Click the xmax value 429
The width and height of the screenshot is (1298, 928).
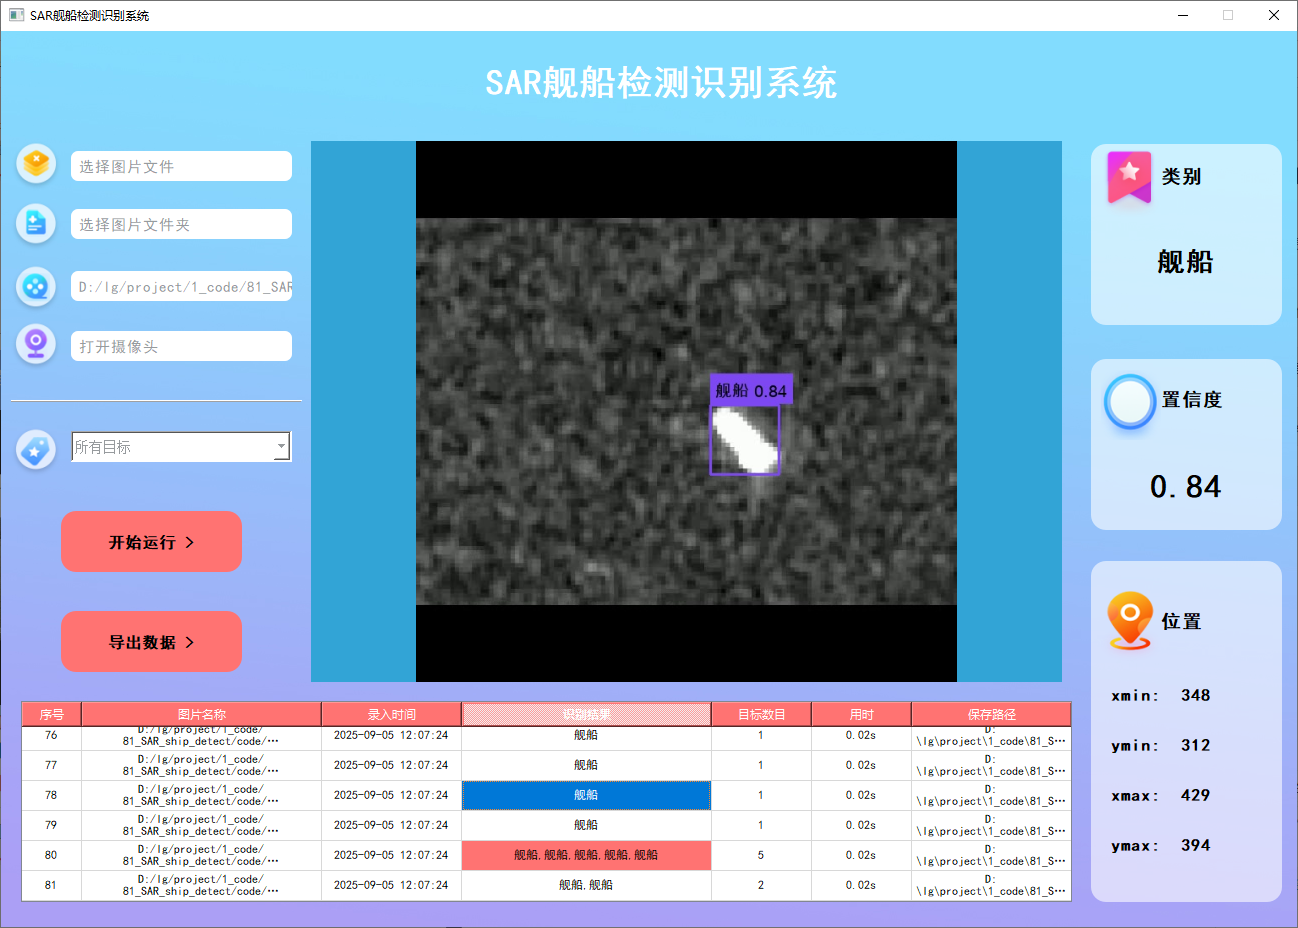[1195, 795]
